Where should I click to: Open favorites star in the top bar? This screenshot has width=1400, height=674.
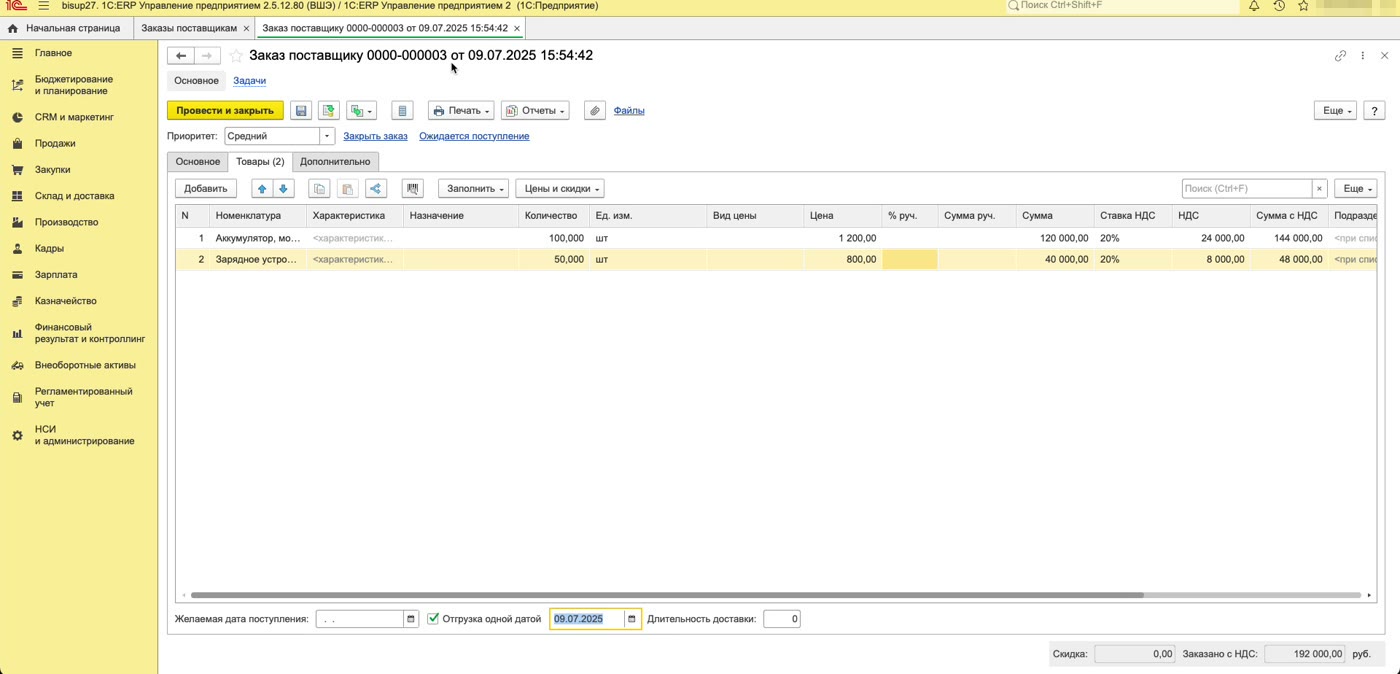click(1303, 6)
